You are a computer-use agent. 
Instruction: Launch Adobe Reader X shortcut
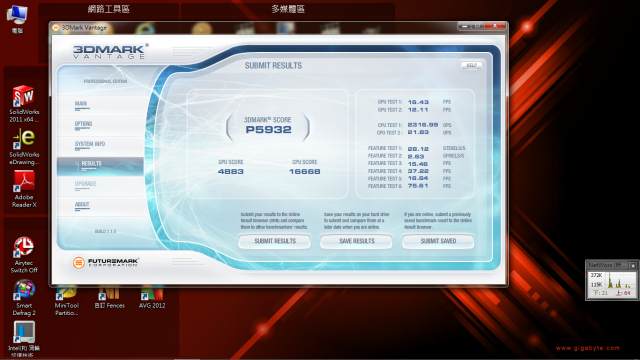[x=24, y=189]
